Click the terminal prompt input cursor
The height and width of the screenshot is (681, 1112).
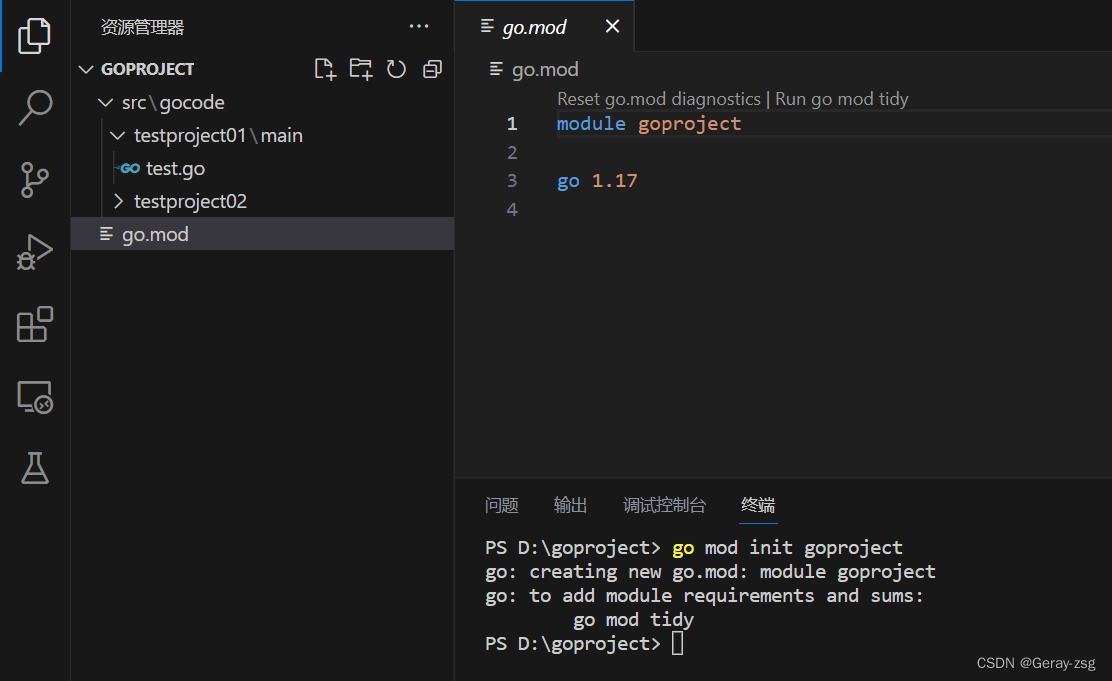pos(677,643)
